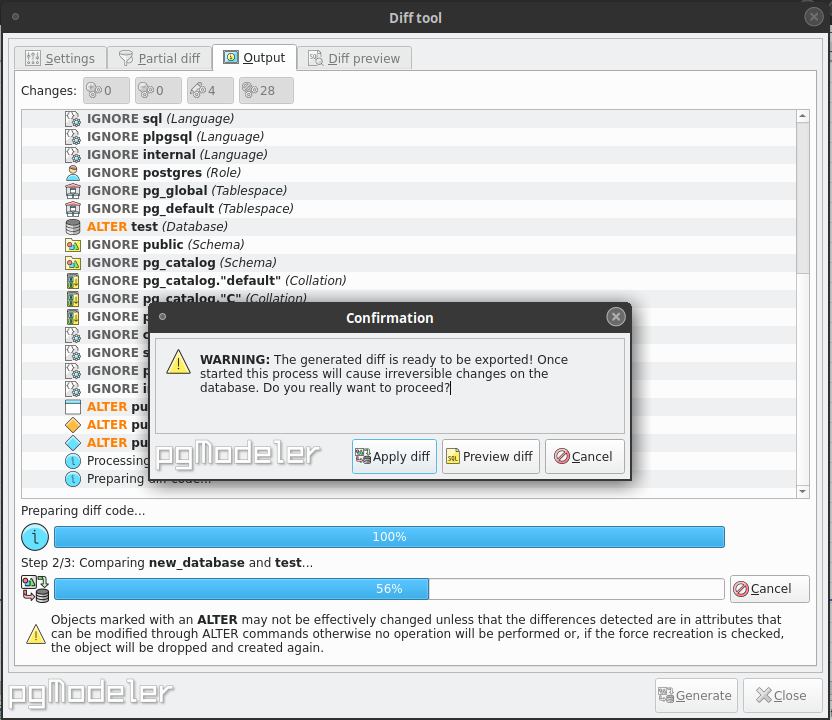Click the database comparison icon next to step progress
Screen dimensions: 832x720
[x=35, y=588]
